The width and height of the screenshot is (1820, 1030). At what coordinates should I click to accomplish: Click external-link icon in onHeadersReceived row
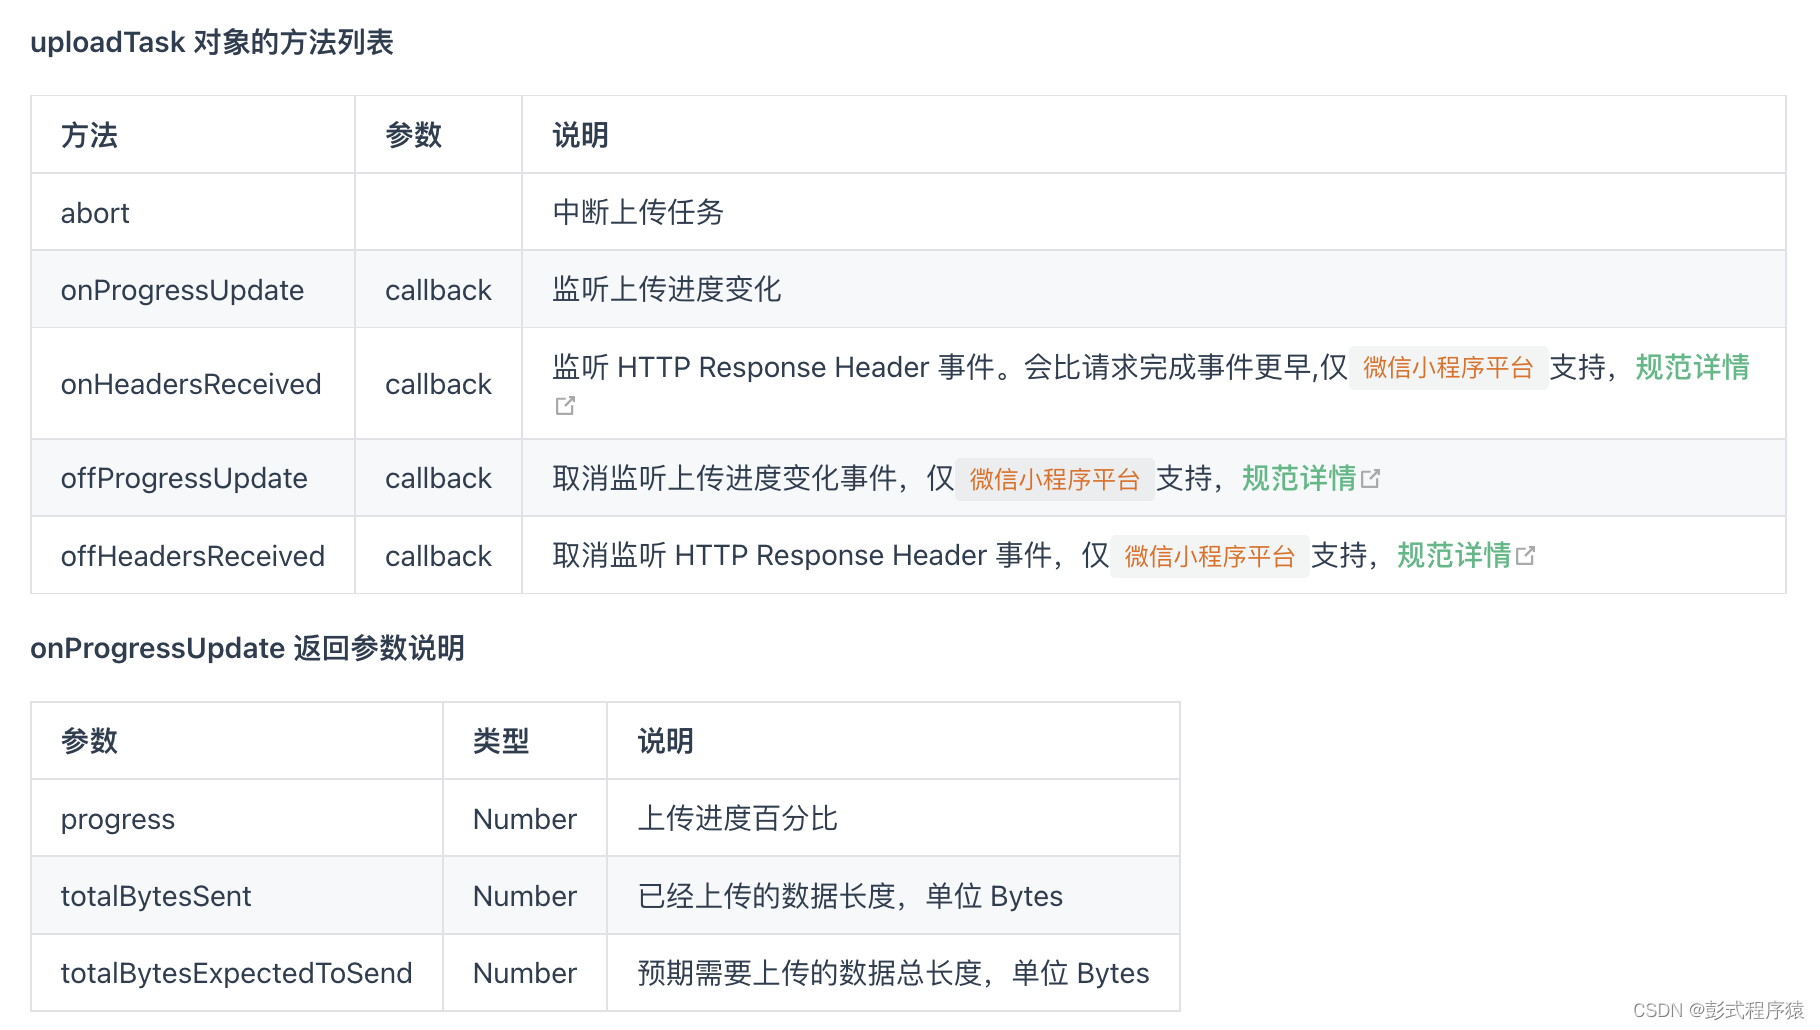(x=565, y=405)
